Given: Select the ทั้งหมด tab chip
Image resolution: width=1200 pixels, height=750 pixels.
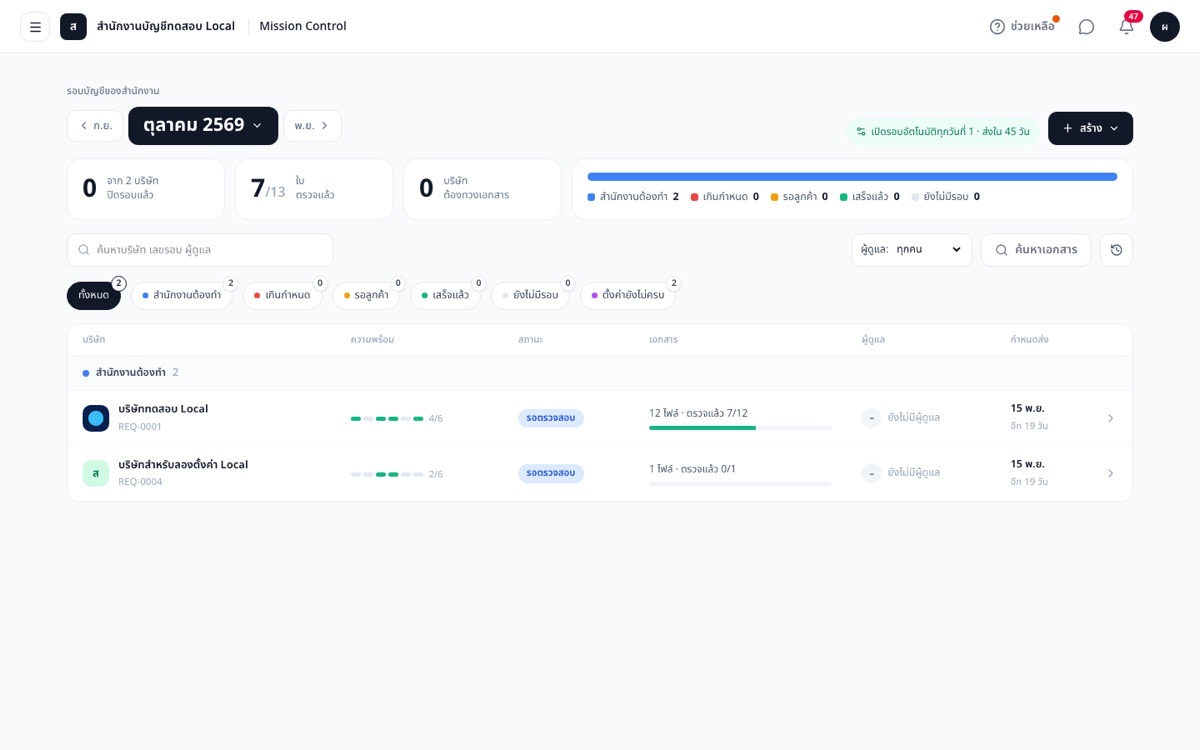Looking at the screenshot, I should tap(94, 295).
